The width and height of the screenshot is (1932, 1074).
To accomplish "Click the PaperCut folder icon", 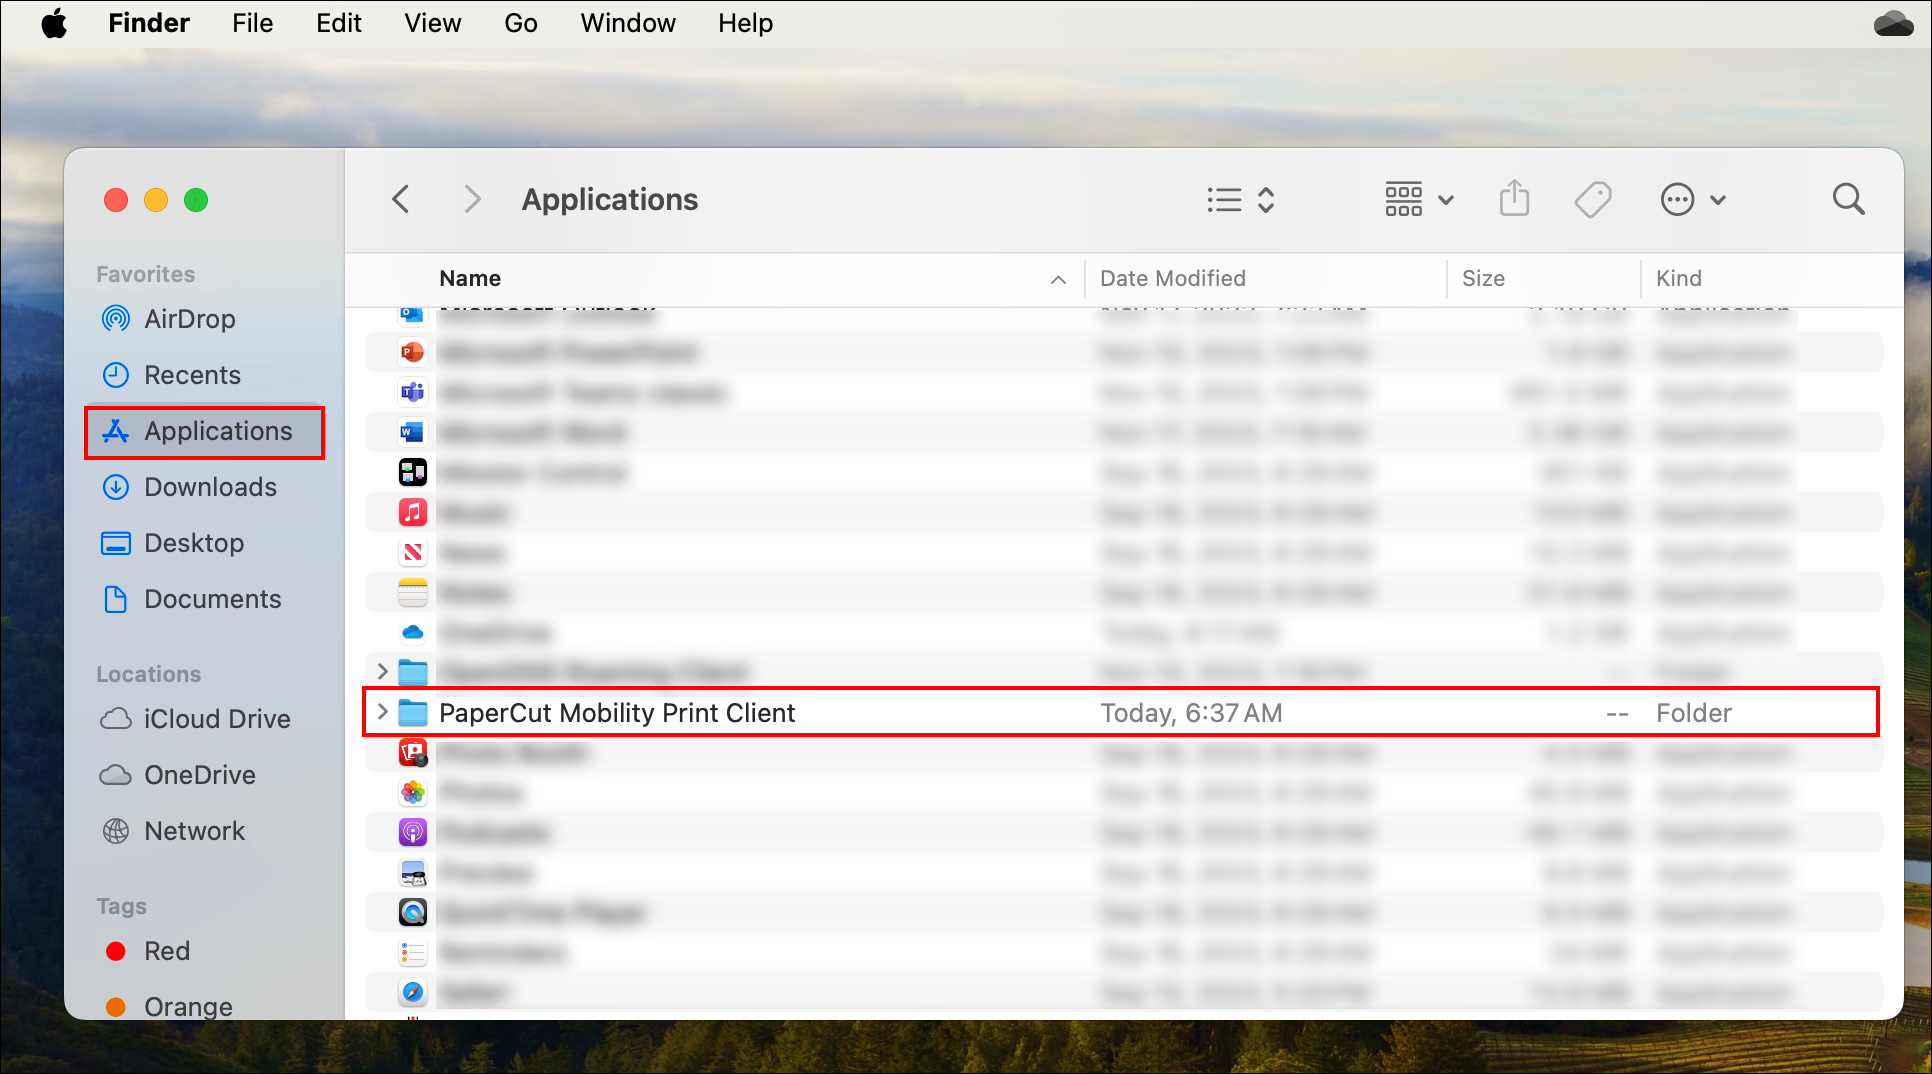I will pos(413,713).
